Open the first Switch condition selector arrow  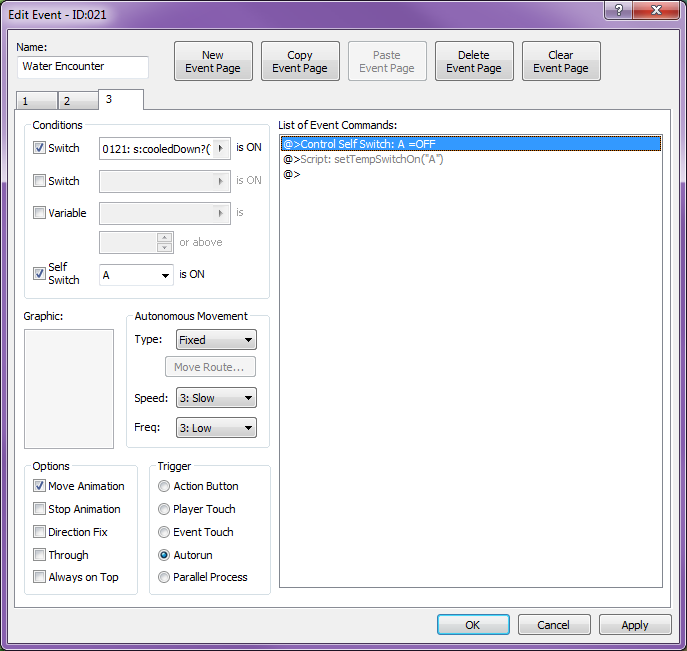[x=221, y=148]
